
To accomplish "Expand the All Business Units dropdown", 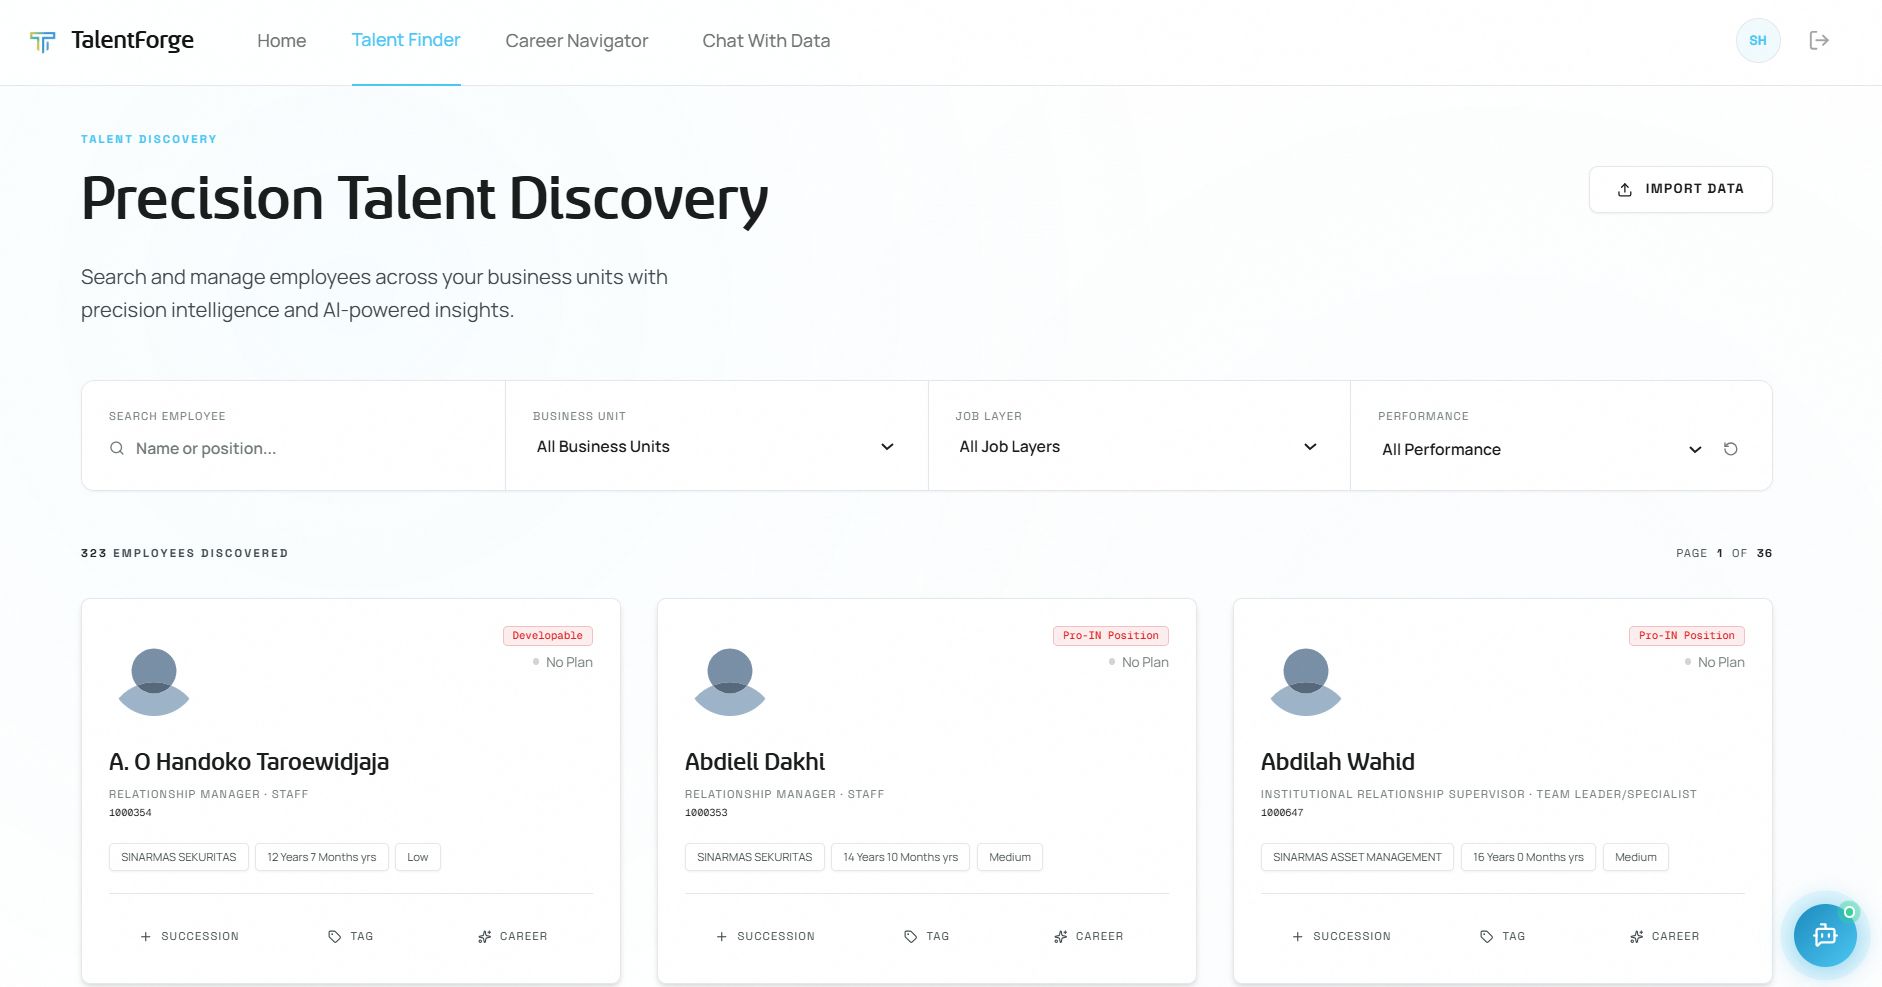I will click(x=715, y=447).
